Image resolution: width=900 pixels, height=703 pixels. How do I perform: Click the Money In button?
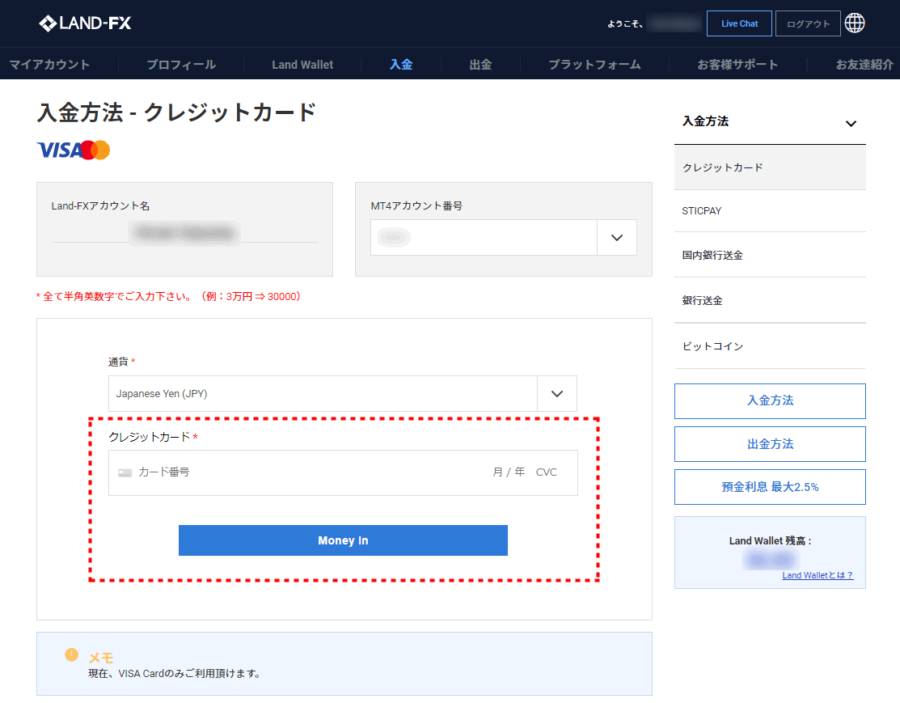pos(343,541)
